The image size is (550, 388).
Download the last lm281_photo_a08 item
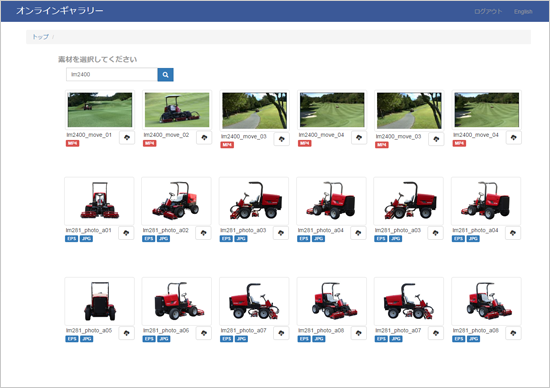513,333
